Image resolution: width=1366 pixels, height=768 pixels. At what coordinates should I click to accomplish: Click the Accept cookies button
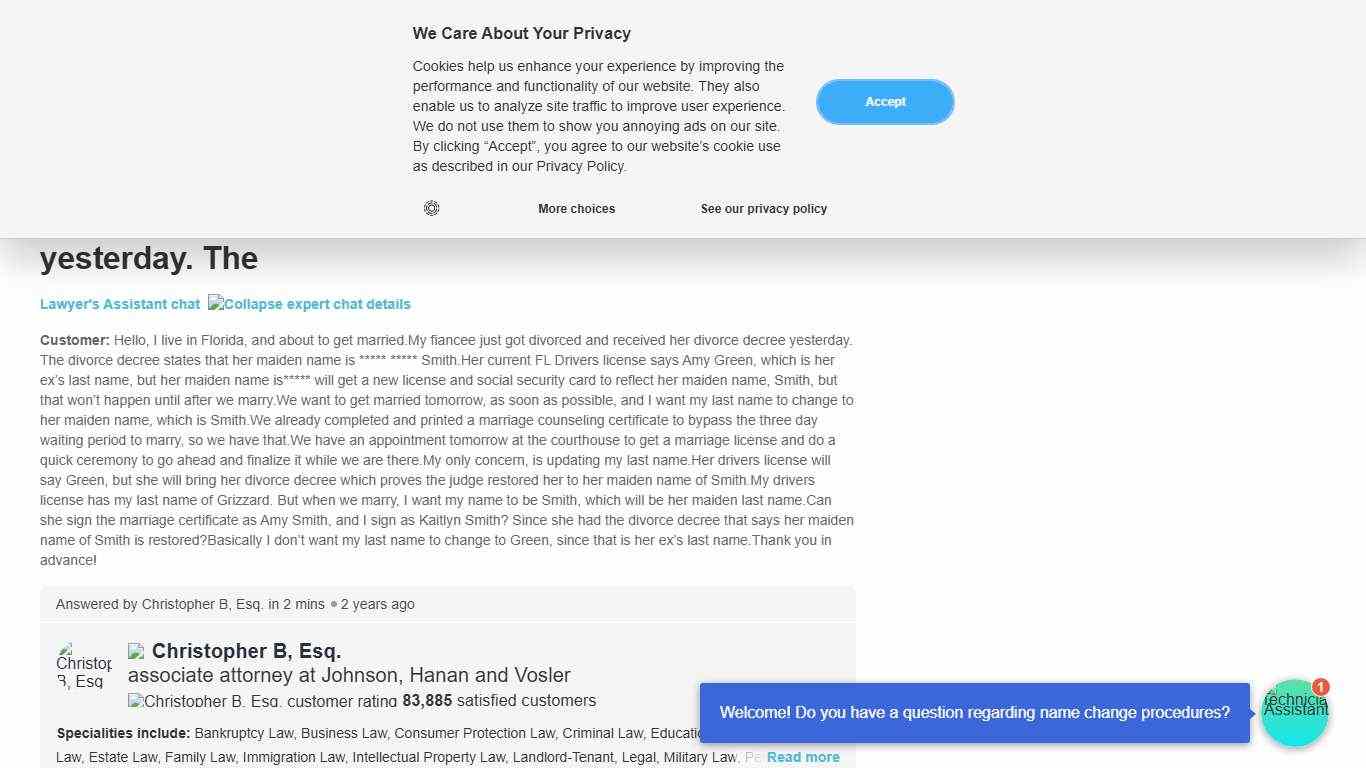coord(885,102)
